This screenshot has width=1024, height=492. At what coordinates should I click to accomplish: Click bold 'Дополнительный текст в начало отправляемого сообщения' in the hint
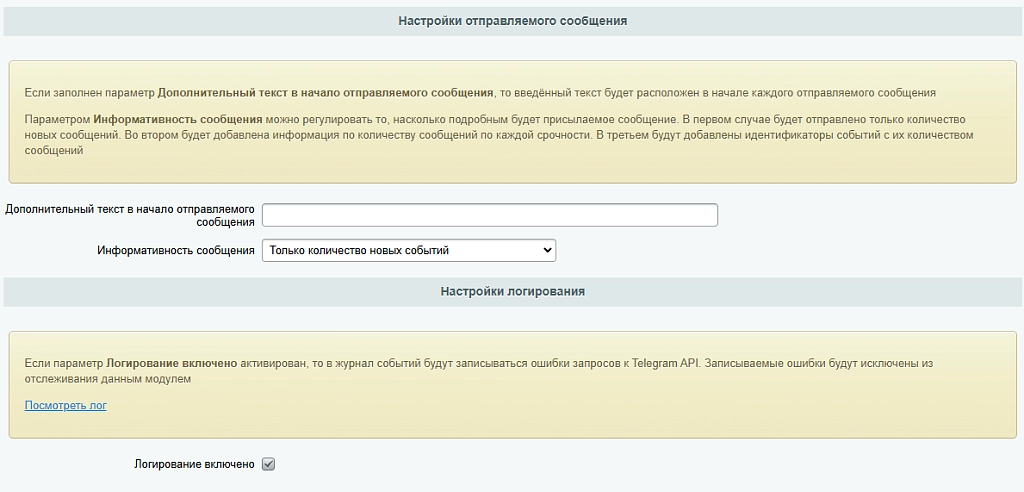click(325, 93)
